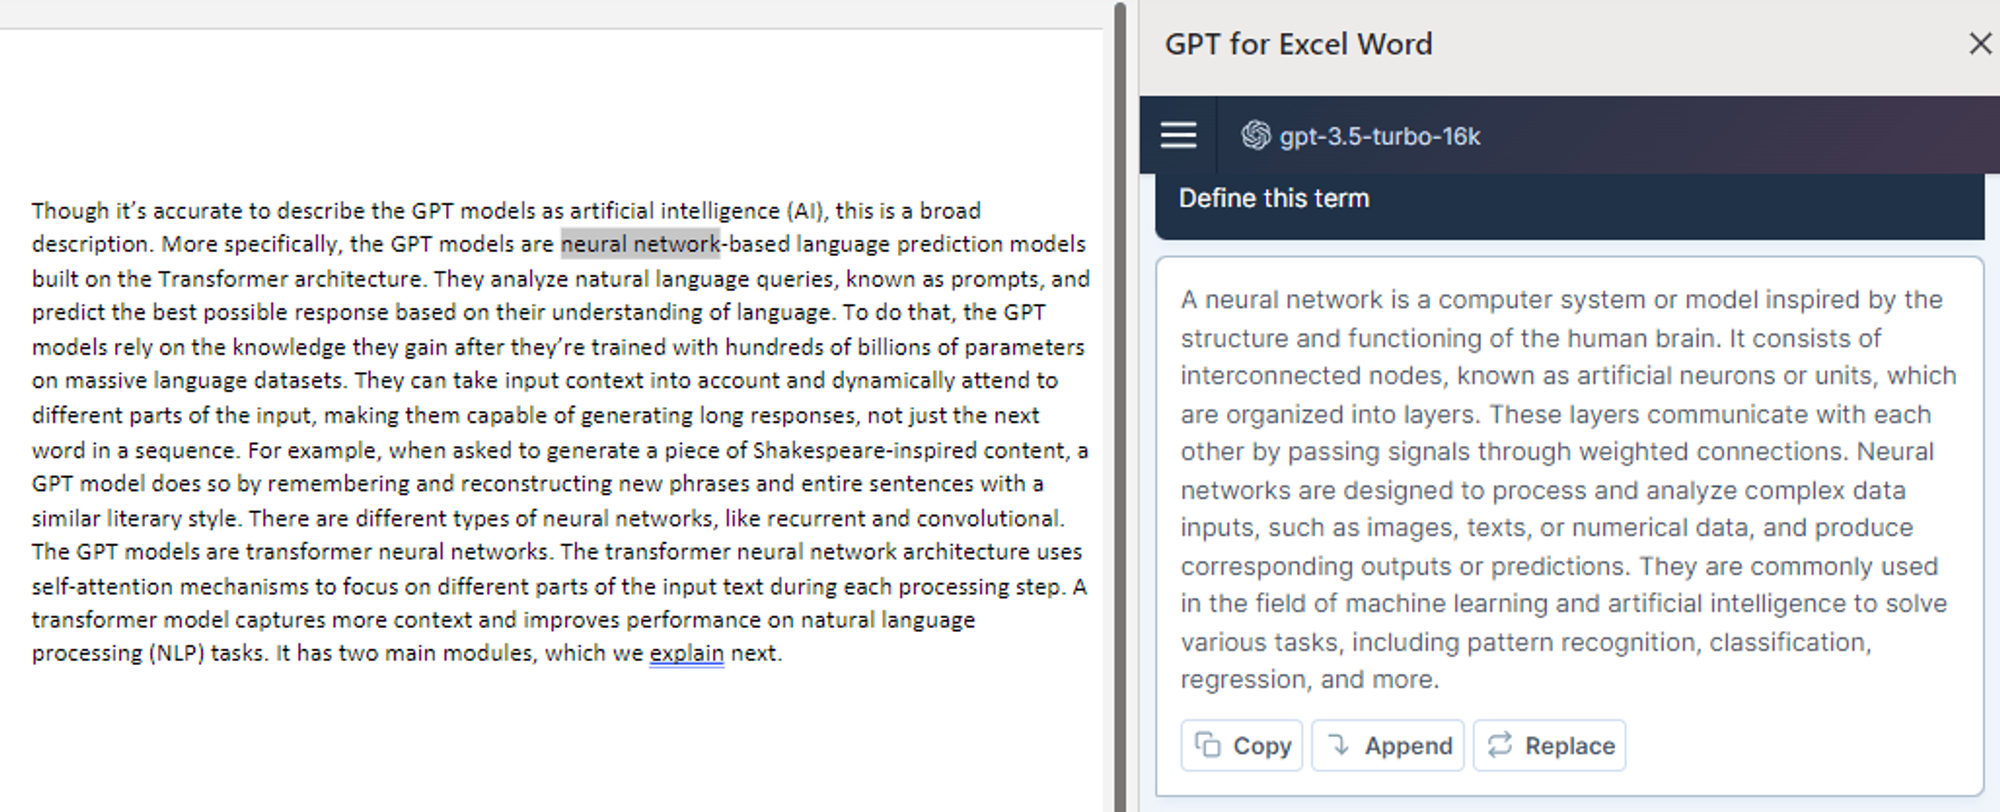The width and height of the screenshot is (2000, 812).
Task: Click inside the neural network definition text
Action: pyautogui.click(x=1567, y=490)
